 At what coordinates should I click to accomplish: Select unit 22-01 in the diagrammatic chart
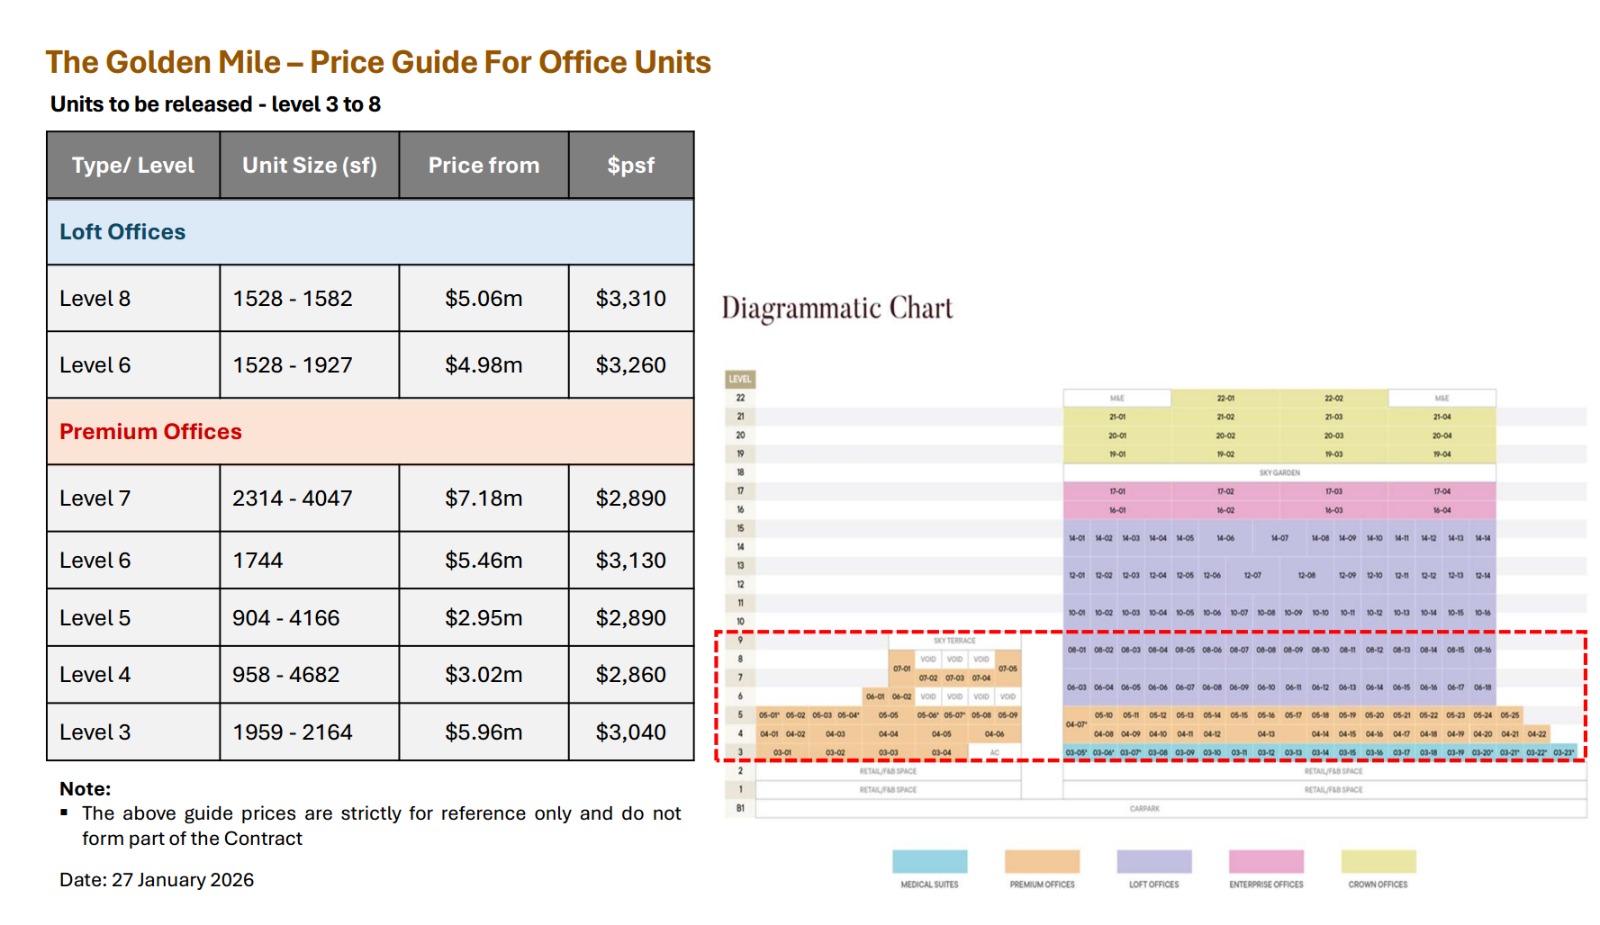coord(1225,398)
